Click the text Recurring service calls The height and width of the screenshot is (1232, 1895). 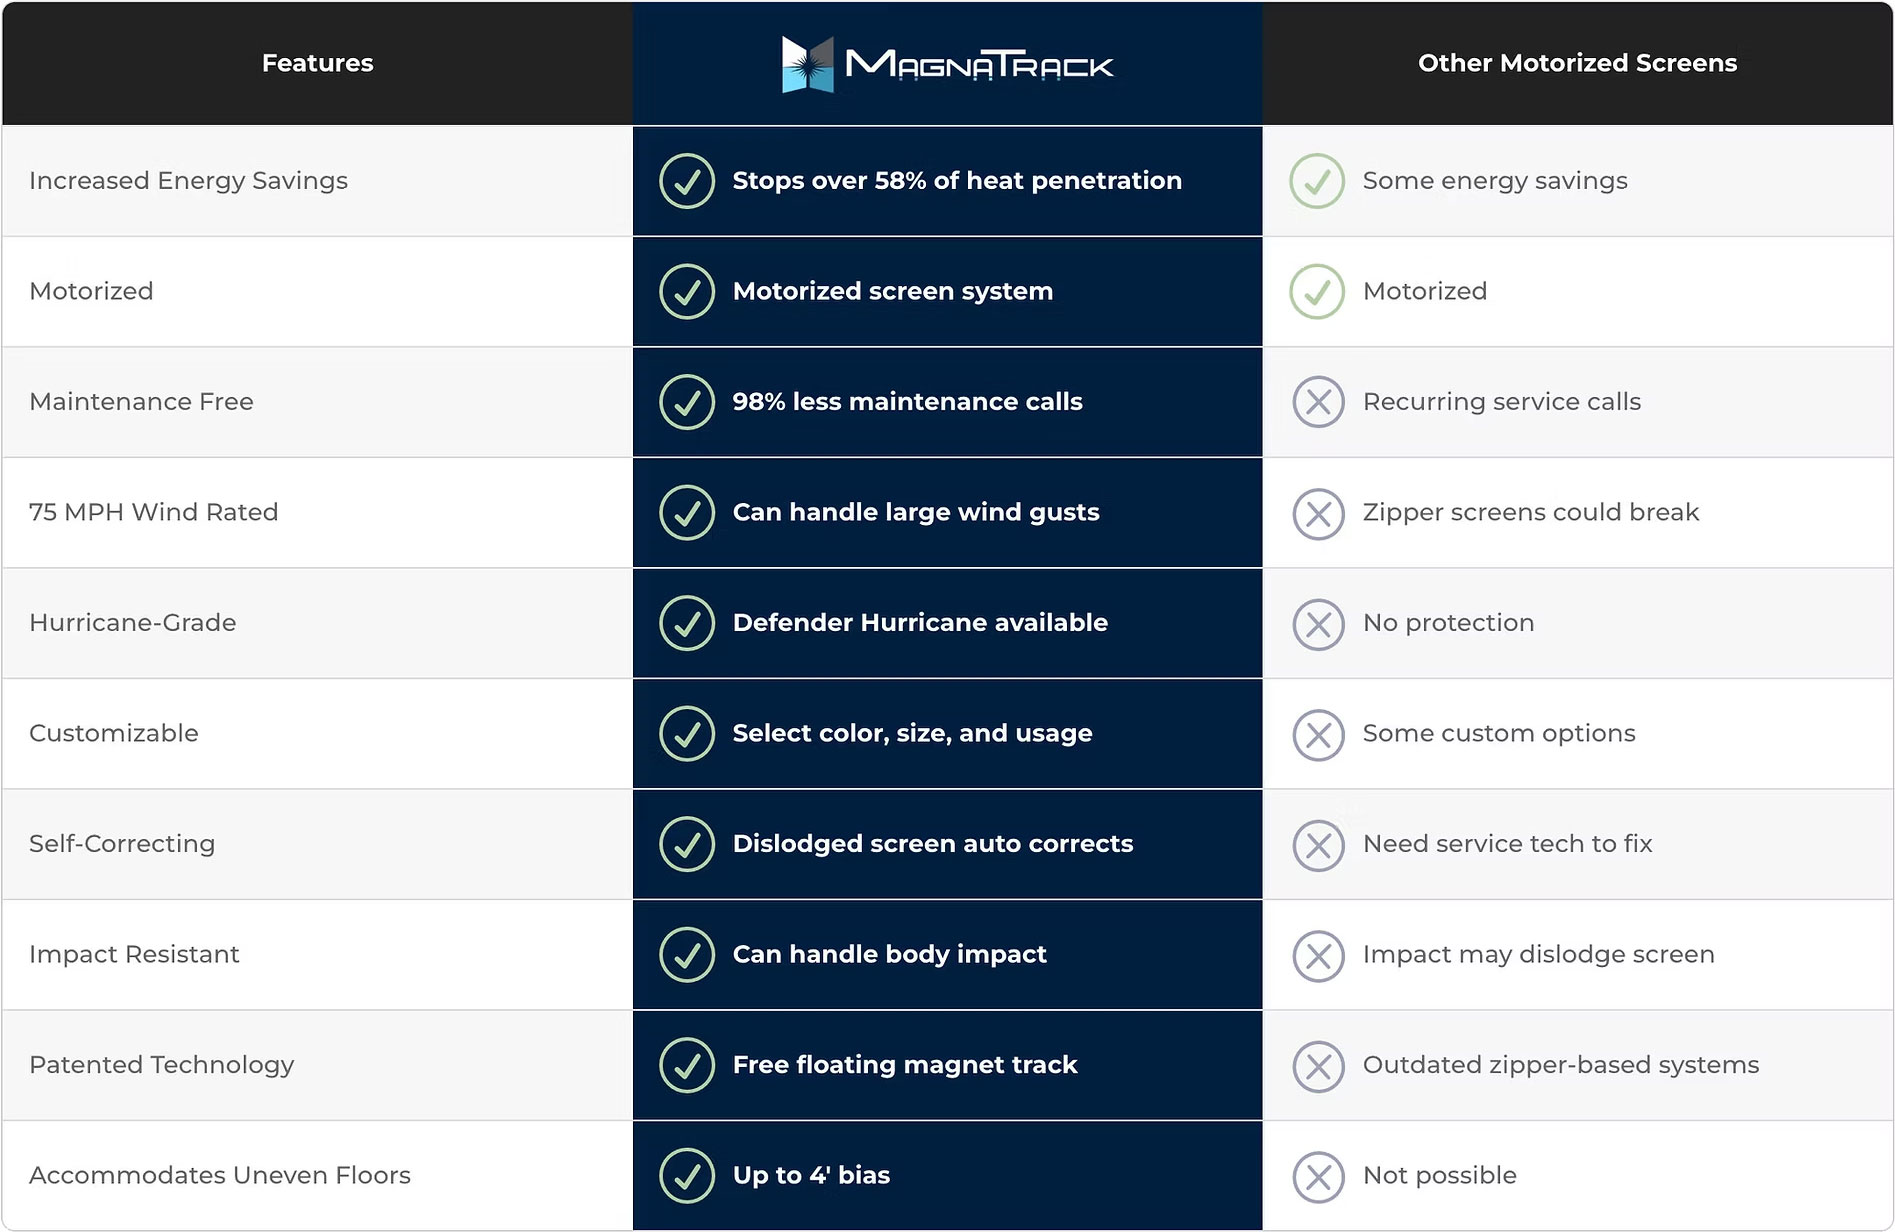coord(1502,402)
